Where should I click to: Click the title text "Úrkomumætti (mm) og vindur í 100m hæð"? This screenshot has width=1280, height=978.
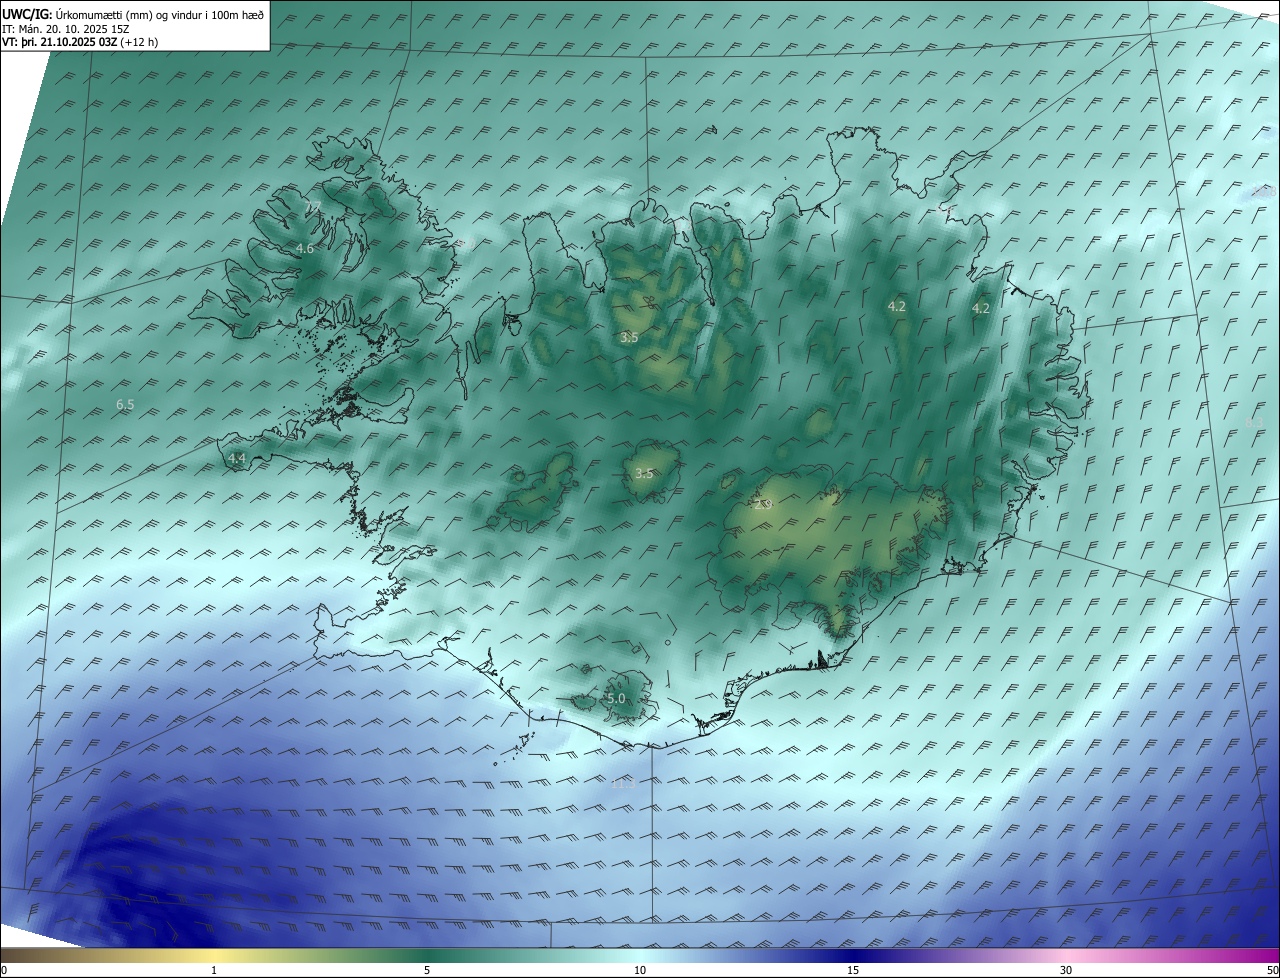(x=160, y=14)
